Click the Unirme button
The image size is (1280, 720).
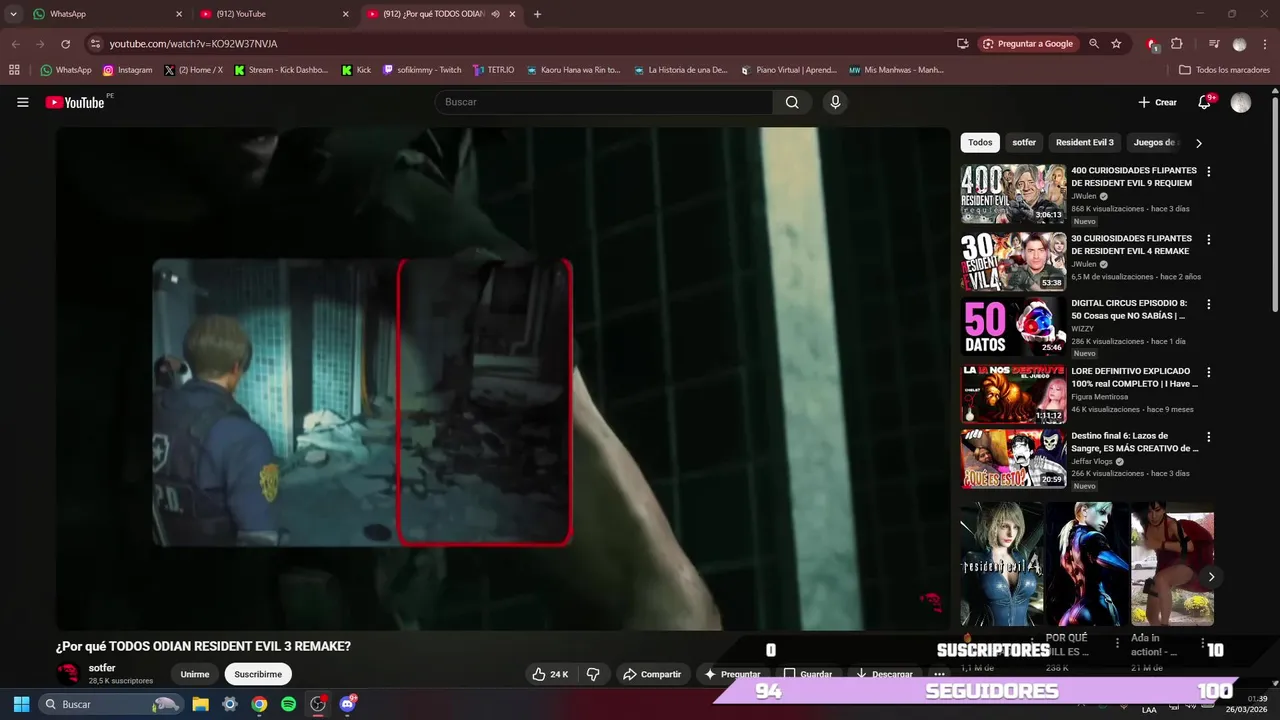coord(195,674)
